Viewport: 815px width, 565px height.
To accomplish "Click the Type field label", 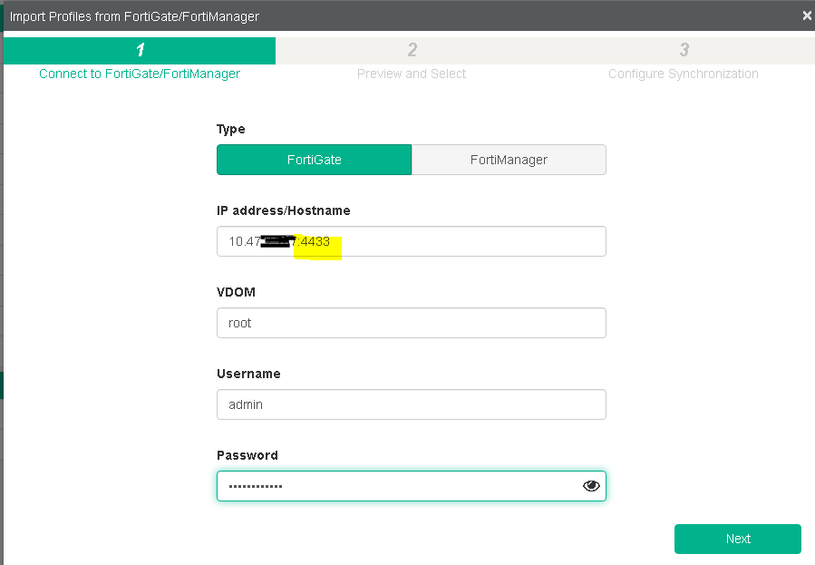I will click(231, 129).
